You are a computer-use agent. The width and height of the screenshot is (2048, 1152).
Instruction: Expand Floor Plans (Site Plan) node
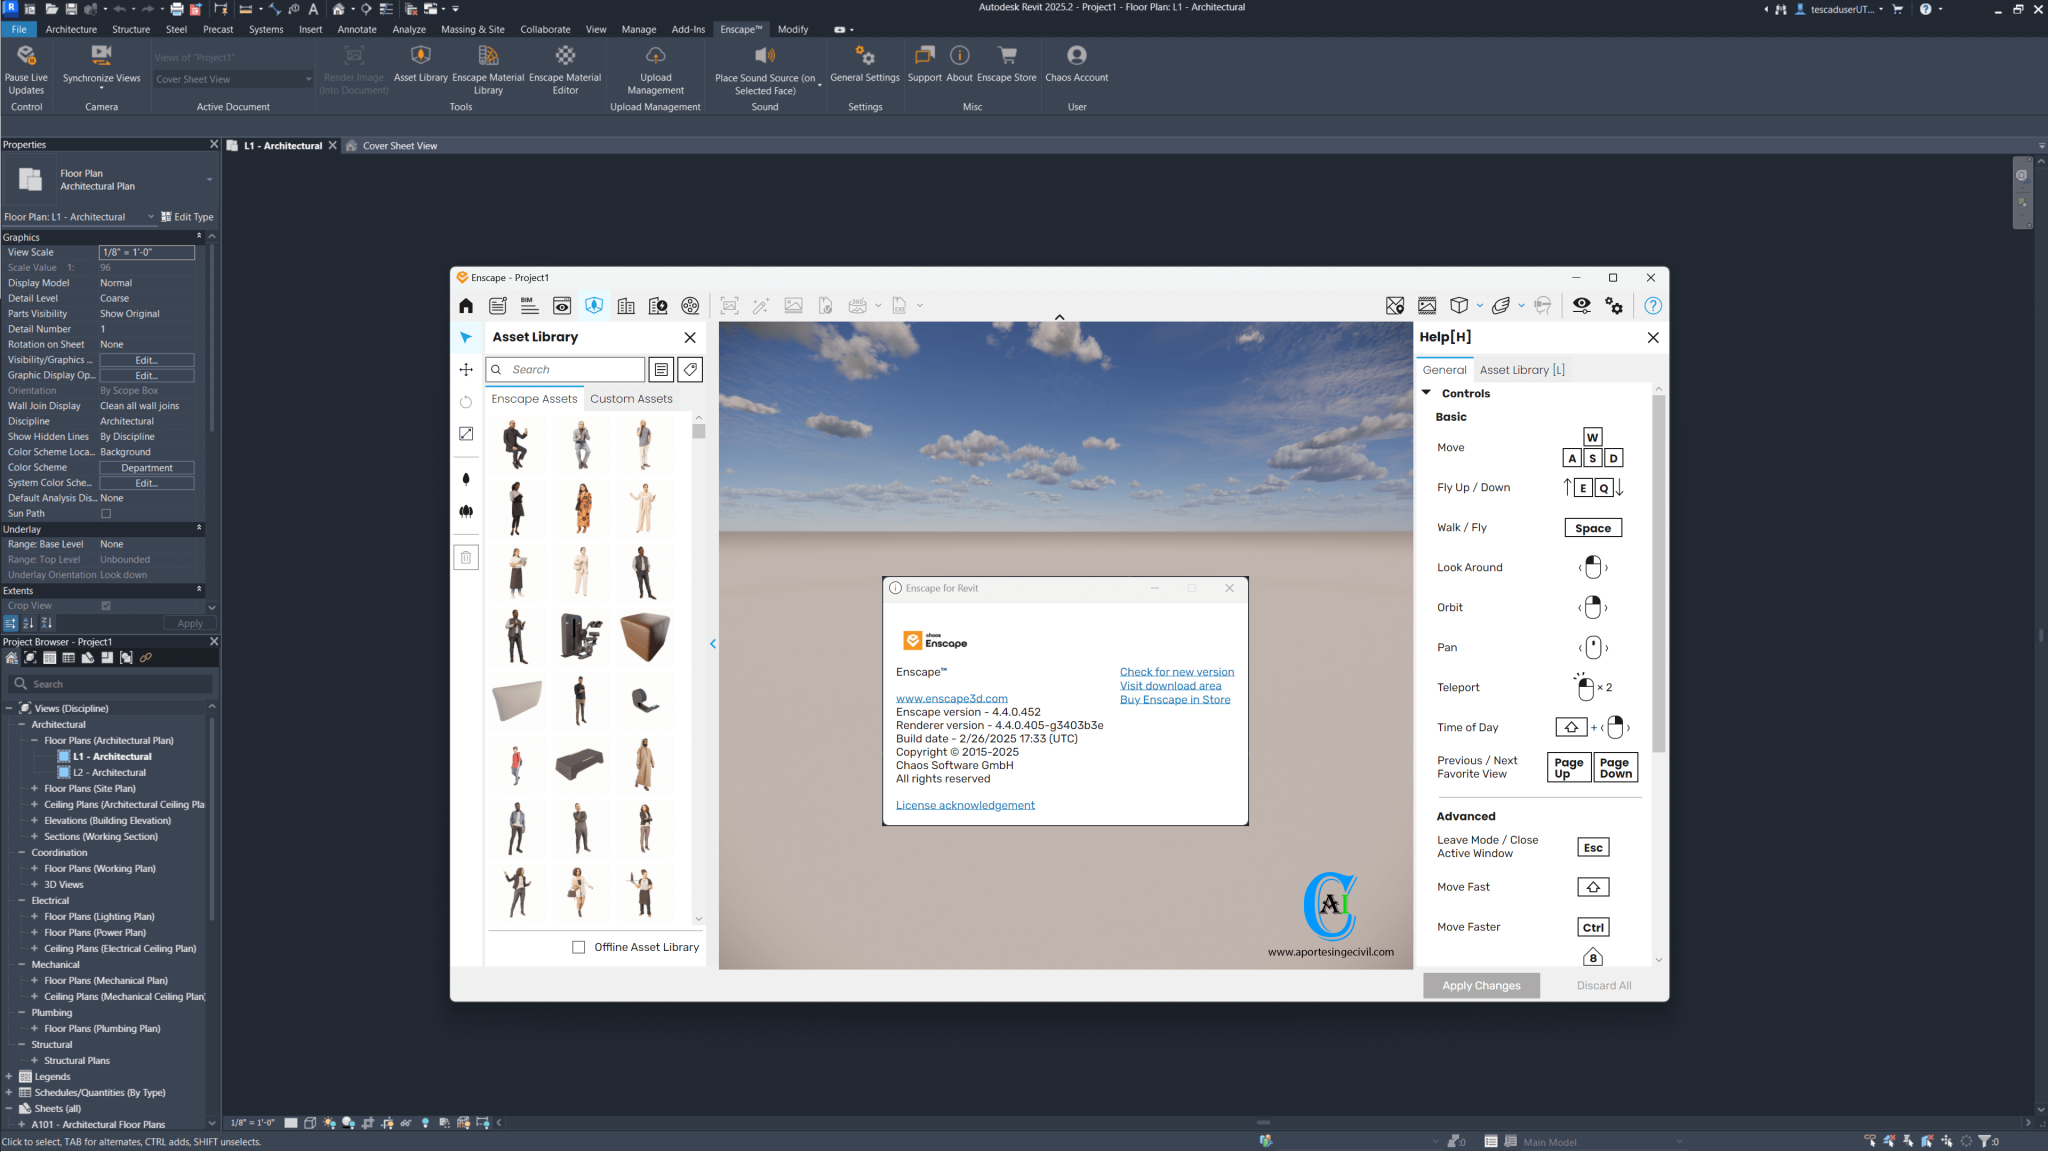click(34, 789)
